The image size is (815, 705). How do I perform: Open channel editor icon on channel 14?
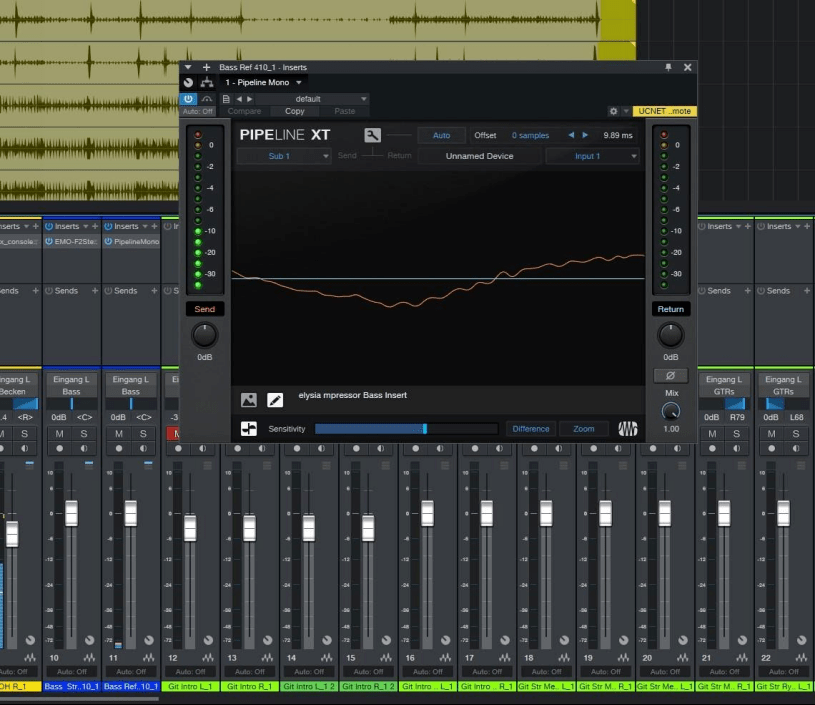point(327,640)
